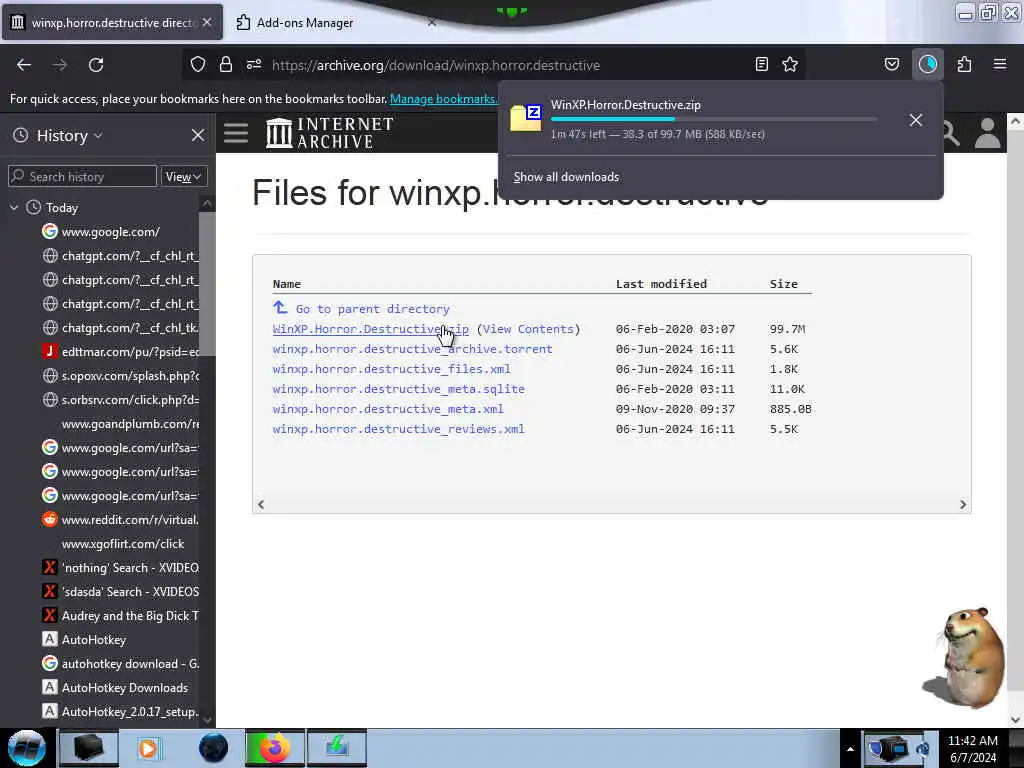
Task: Click the Manage bookmarks link
Action: click(444, 99)
